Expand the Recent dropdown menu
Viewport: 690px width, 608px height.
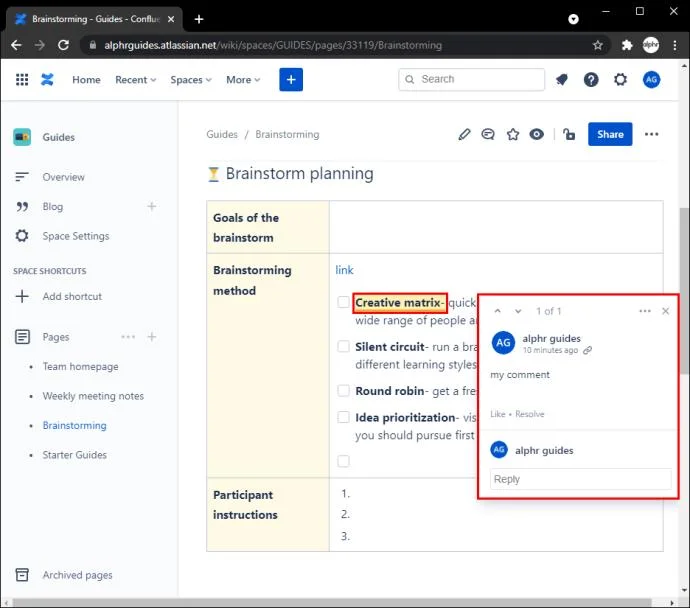pyautogui.click(x=136, y=80)
